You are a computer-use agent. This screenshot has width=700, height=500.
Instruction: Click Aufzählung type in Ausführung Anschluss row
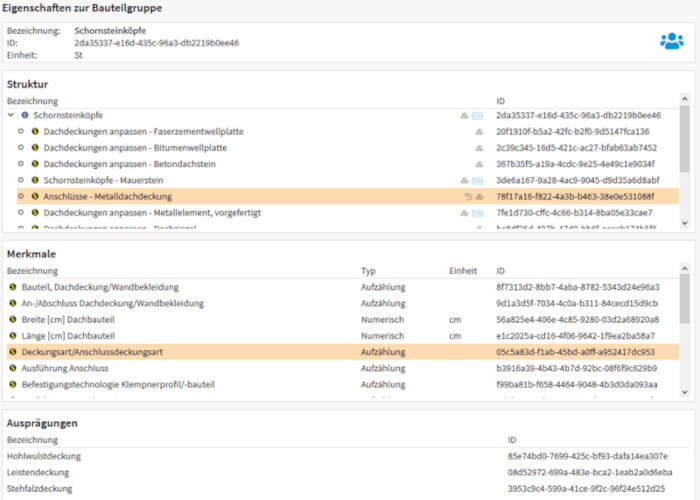[383, 368]
